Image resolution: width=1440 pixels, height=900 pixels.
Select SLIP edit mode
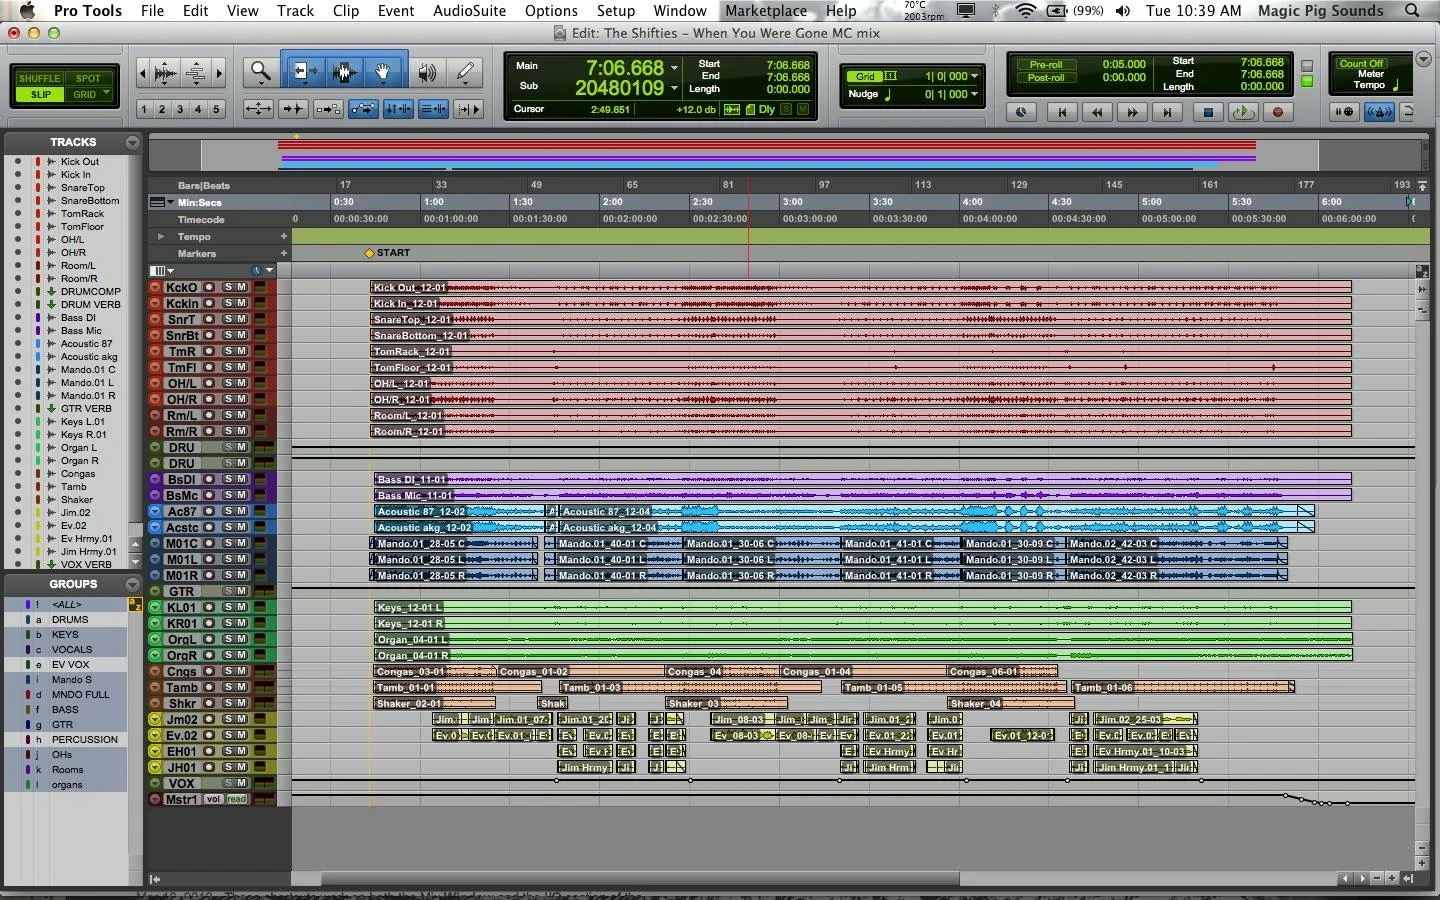[40, 94]
